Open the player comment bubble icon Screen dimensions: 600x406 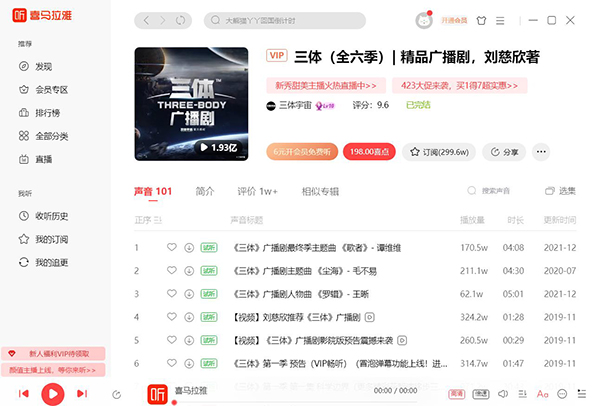tap(562, 394)
